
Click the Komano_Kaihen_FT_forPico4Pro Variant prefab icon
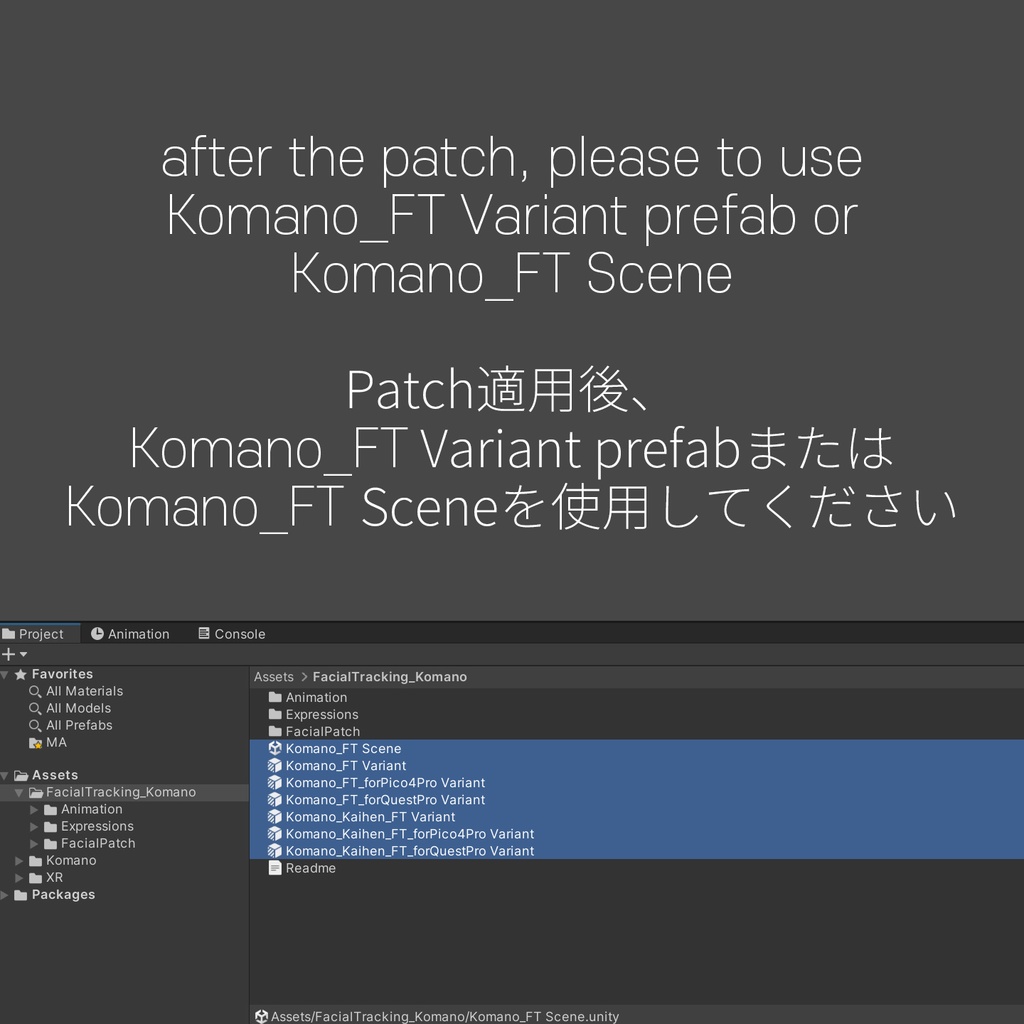click(275, 833)
